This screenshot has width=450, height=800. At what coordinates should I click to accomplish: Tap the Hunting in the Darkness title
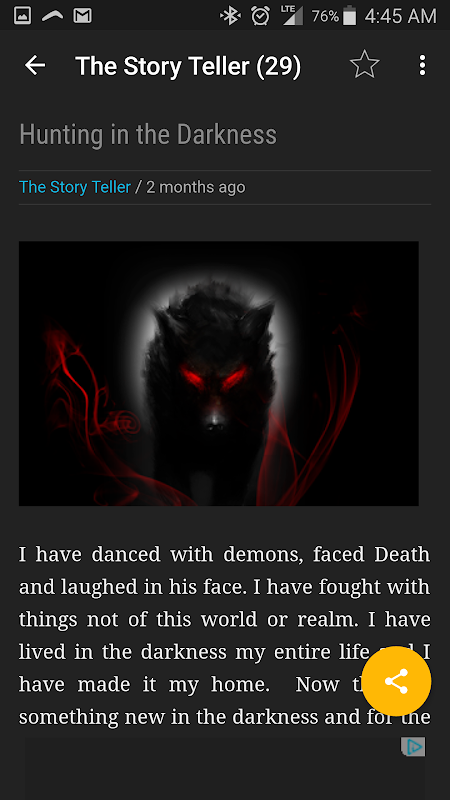(x=148, y=135)
